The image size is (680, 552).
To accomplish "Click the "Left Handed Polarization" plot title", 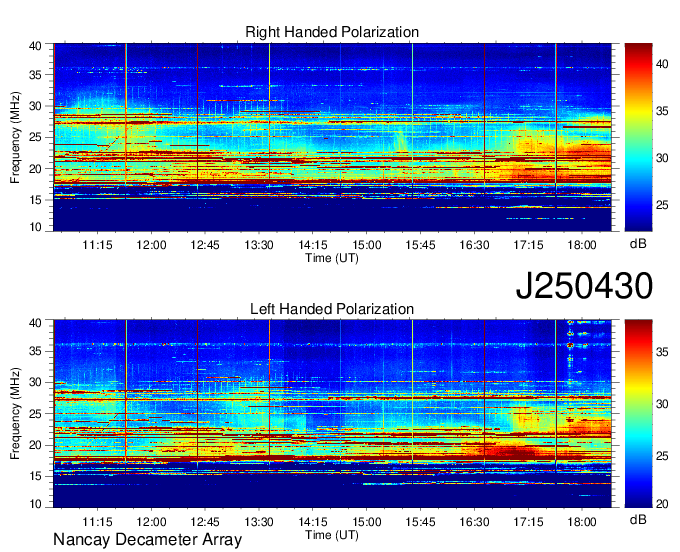I will (x=332, y=309).
